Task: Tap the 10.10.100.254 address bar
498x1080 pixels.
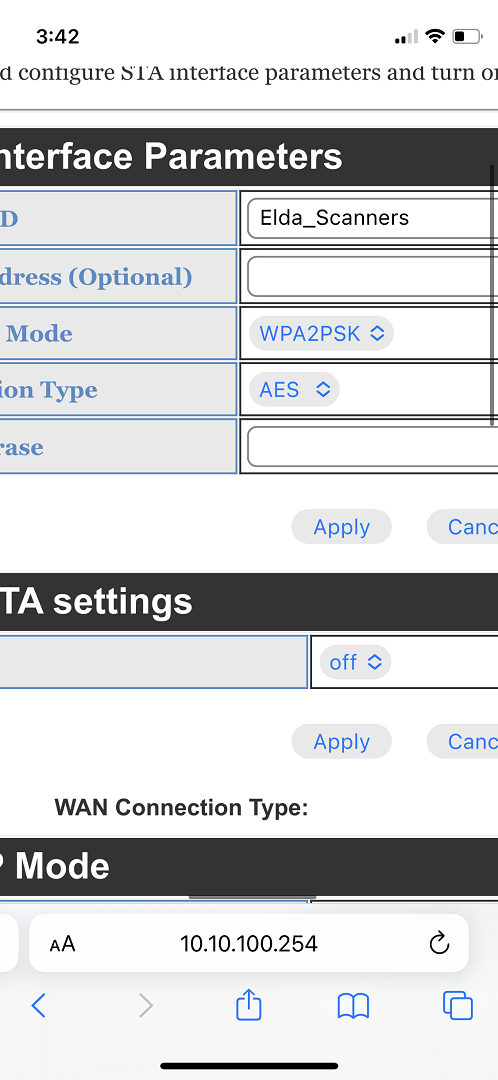Action: click(249, 943)
